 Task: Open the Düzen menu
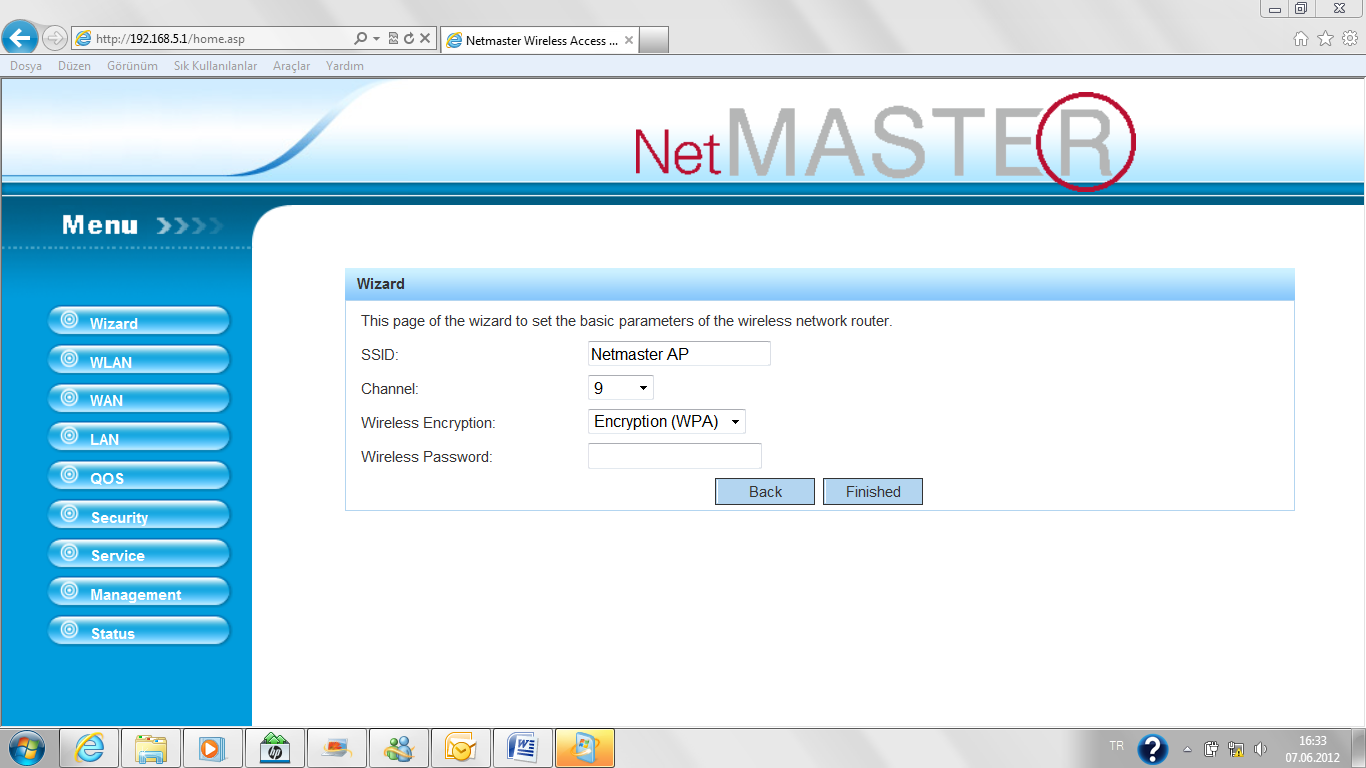(74, 66)
